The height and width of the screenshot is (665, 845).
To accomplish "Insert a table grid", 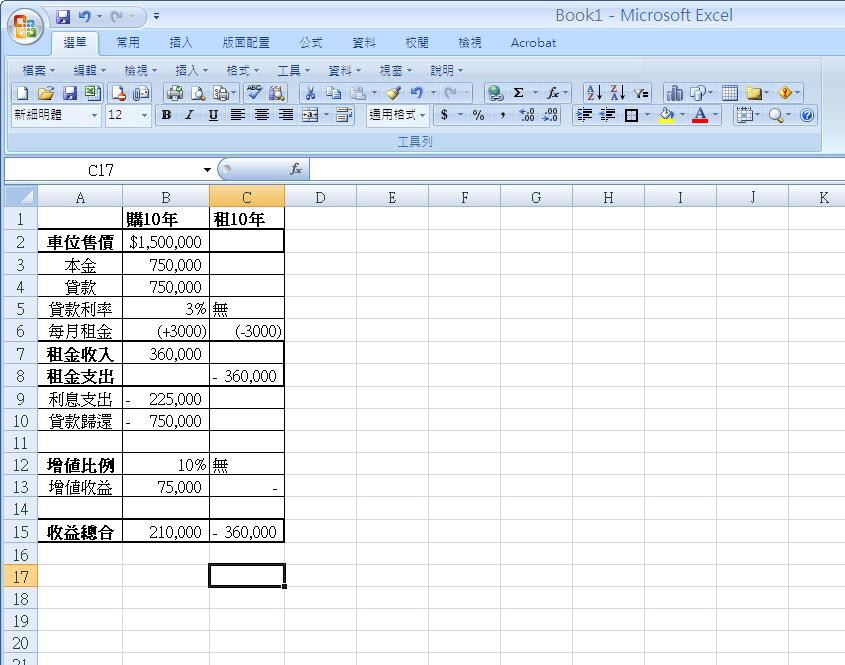I will click(x=730, y=93).
